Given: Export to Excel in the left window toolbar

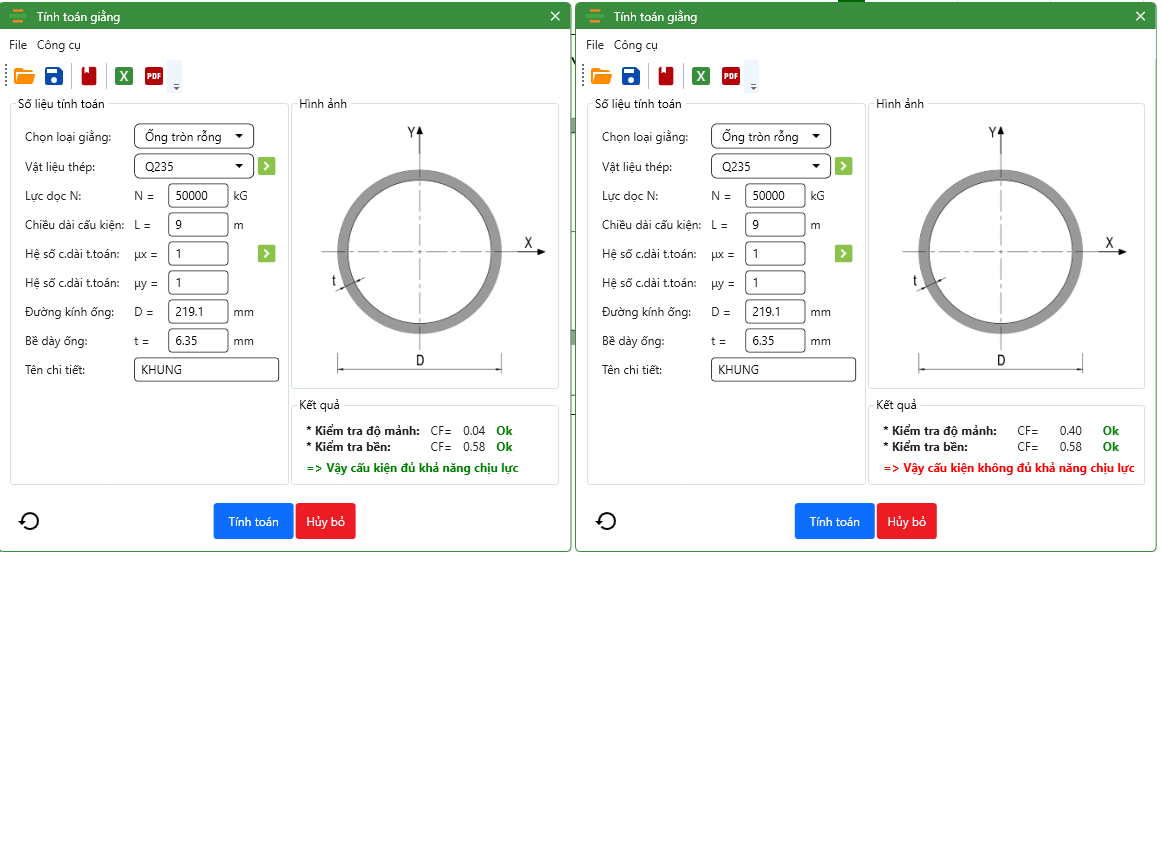Looking at the screenshot, I should [124, 76].
